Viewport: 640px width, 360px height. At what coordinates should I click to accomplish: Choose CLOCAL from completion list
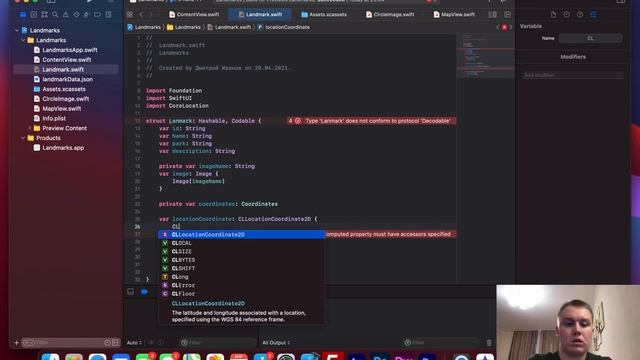(x=242, y=243)
